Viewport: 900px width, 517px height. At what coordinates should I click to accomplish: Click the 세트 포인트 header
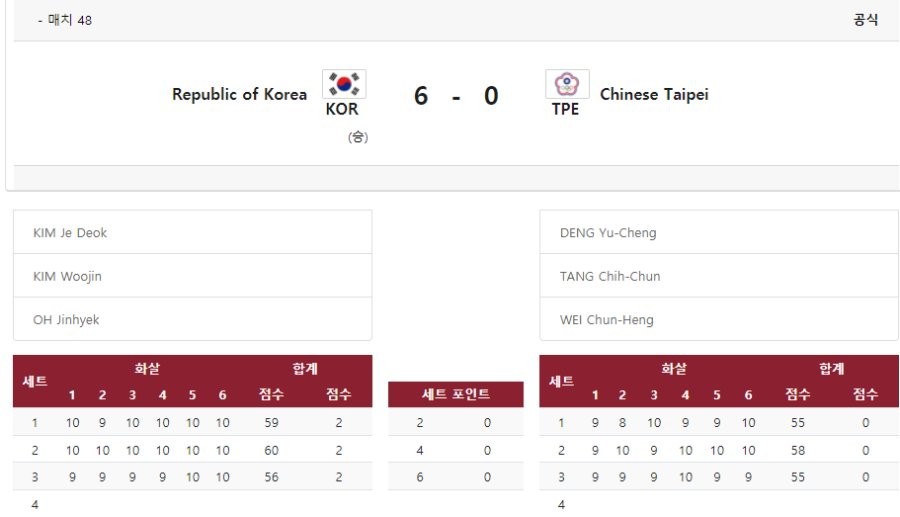point(456,395)
